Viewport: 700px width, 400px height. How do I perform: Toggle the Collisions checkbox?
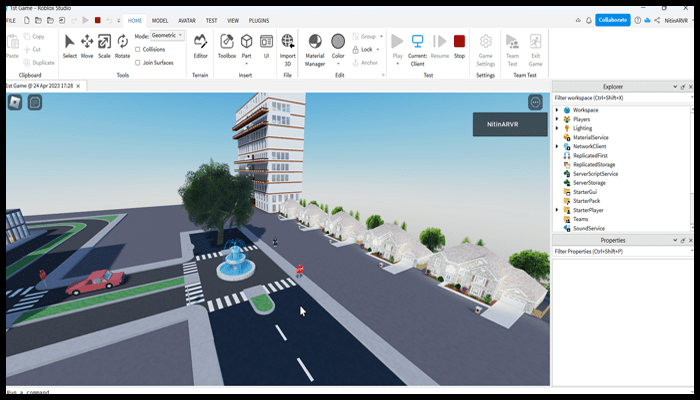(x=138, y=49)
